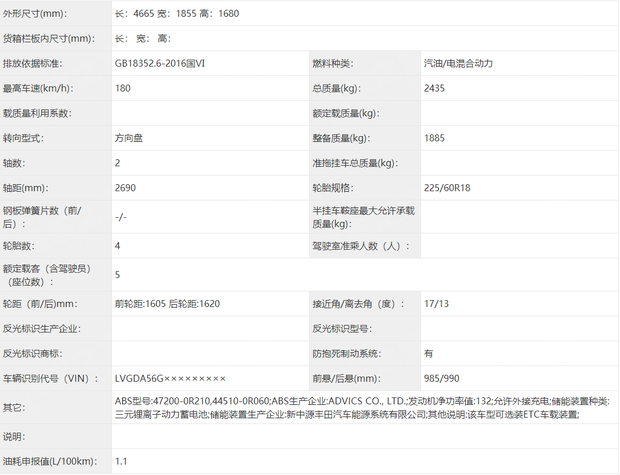Viewport: 620px width, 475px height.
Task: Click the 最高车速(km/h) label
Action: tap(38, 89)
